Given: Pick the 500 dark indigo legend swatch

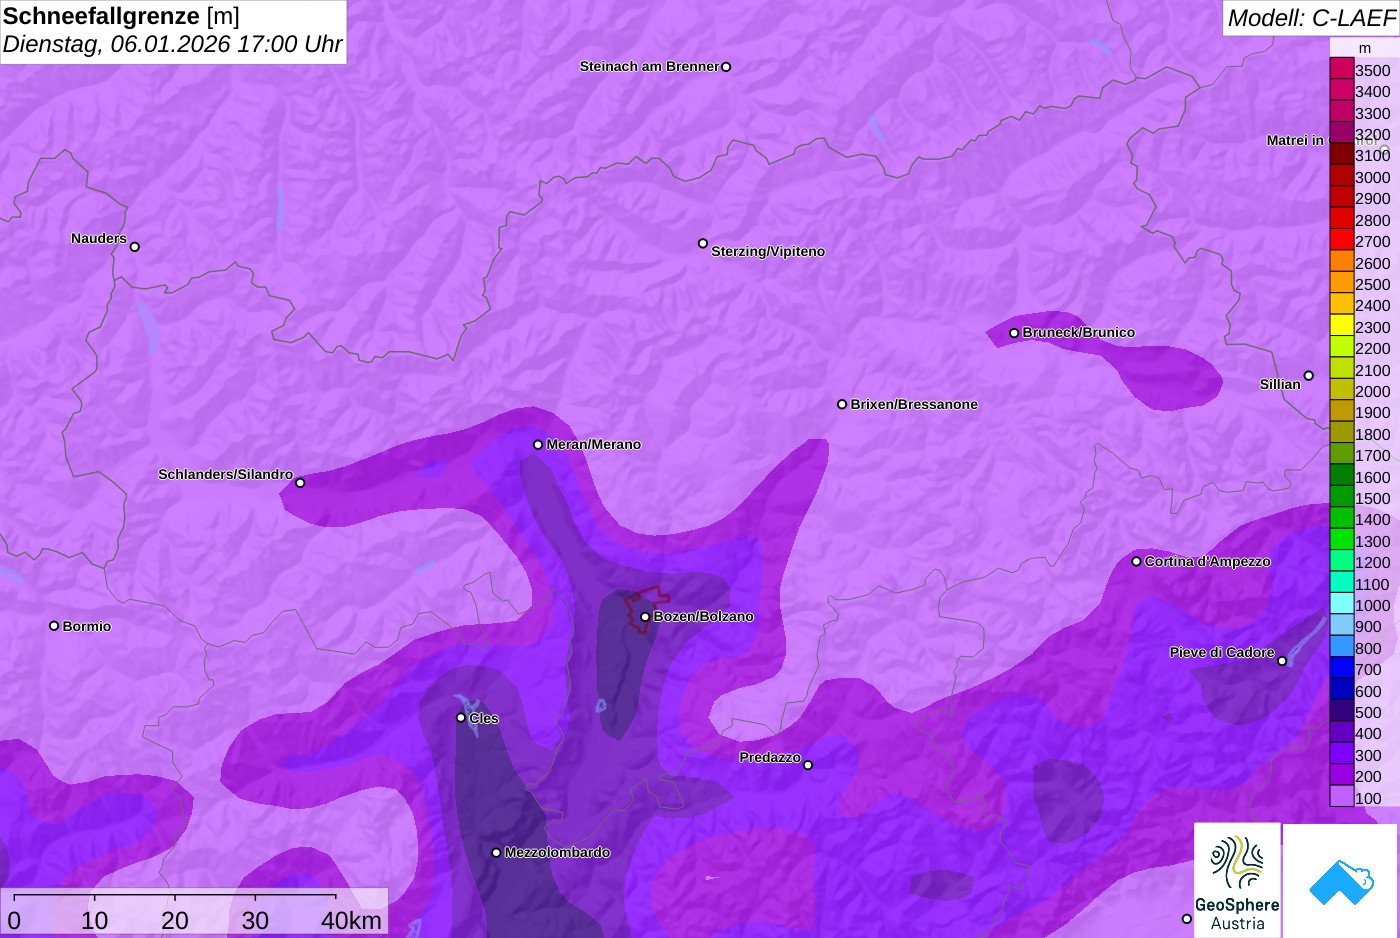Looking at the screenshot, I should click(x=1342, y=712).
